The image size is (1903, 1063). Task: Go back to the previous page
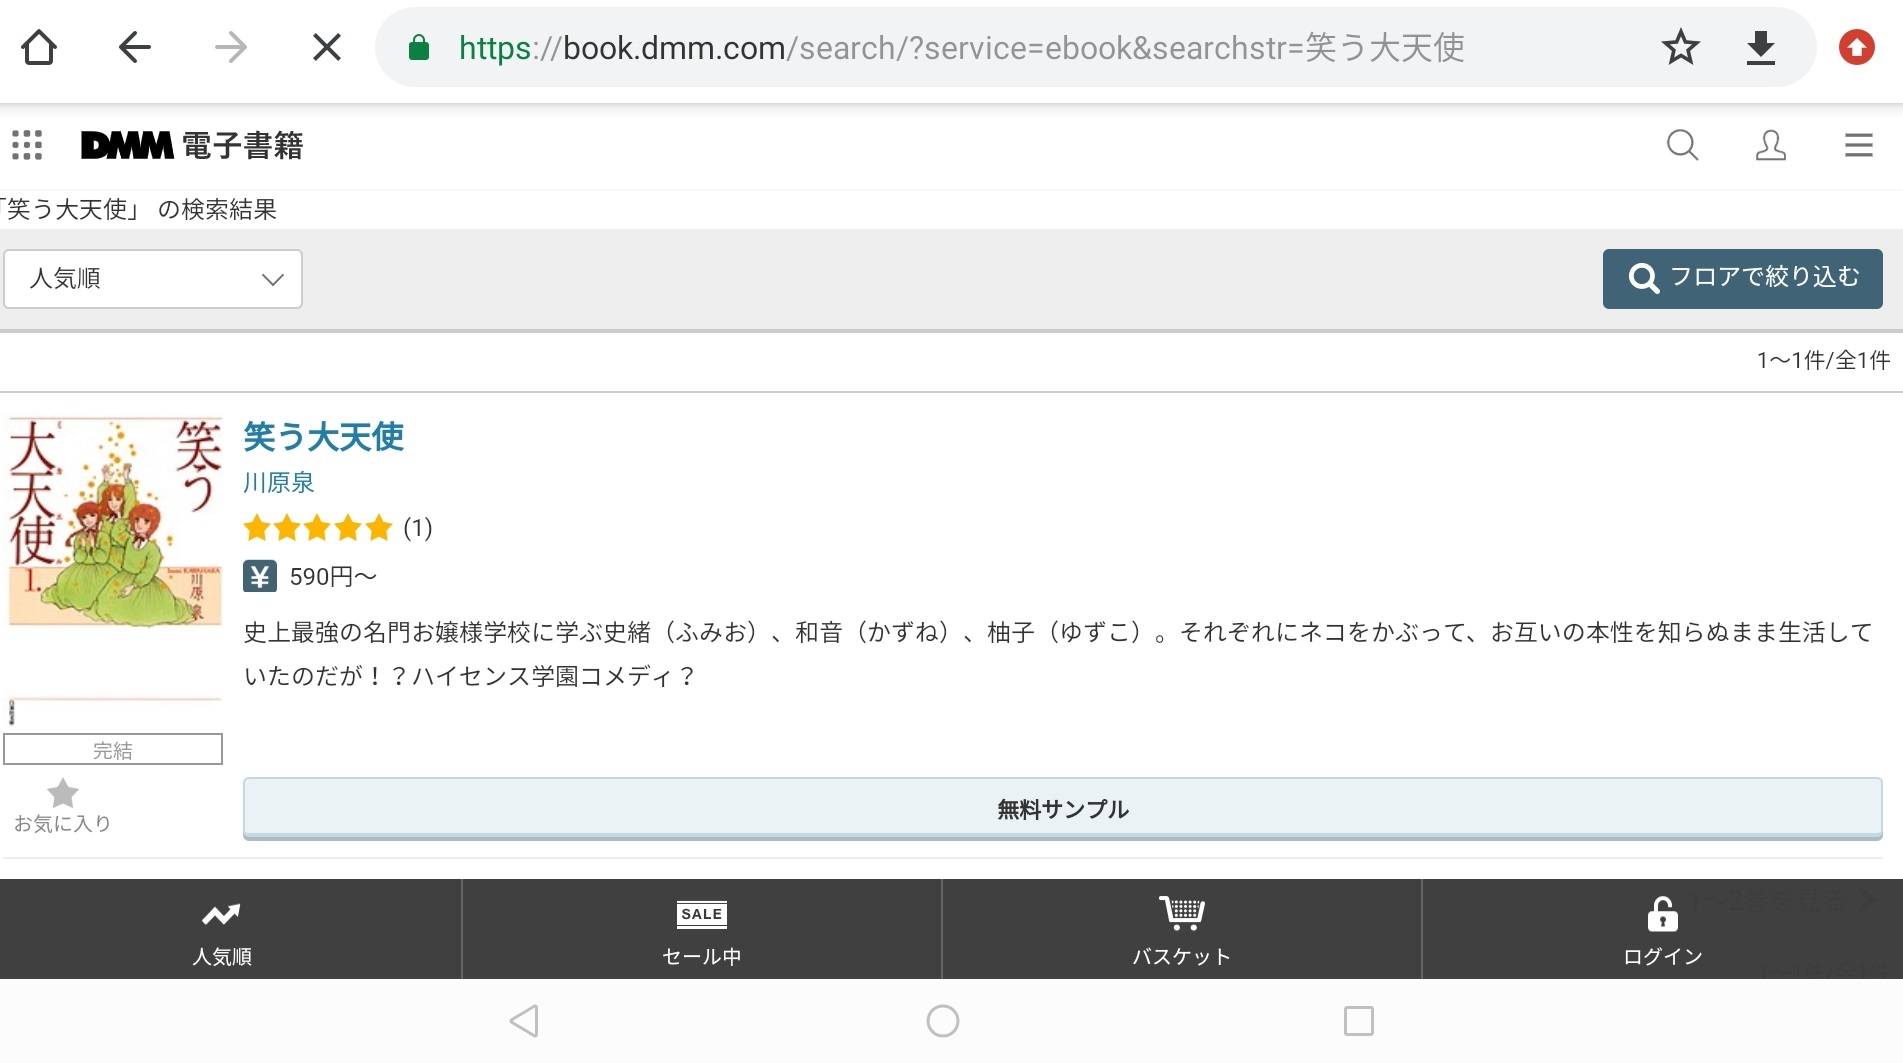pos(134,47)
